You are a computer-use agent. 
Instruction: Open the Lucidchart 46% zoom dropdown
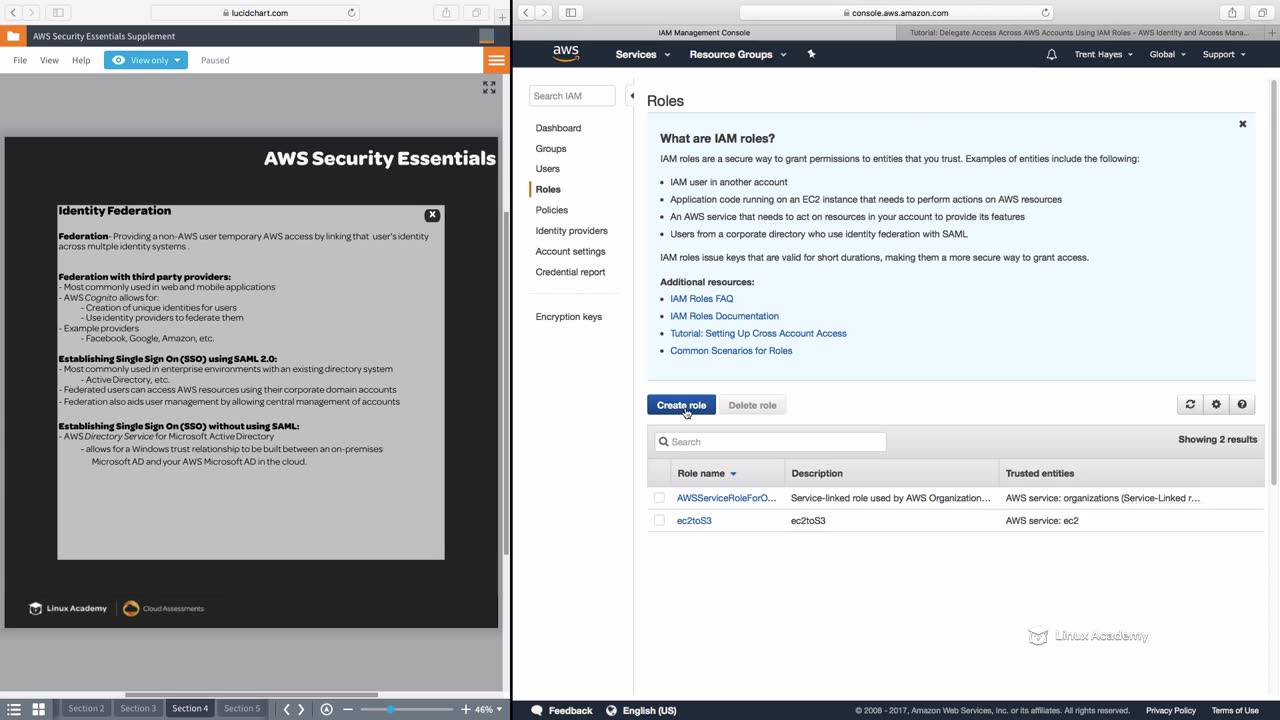click(x=487, y=709)
